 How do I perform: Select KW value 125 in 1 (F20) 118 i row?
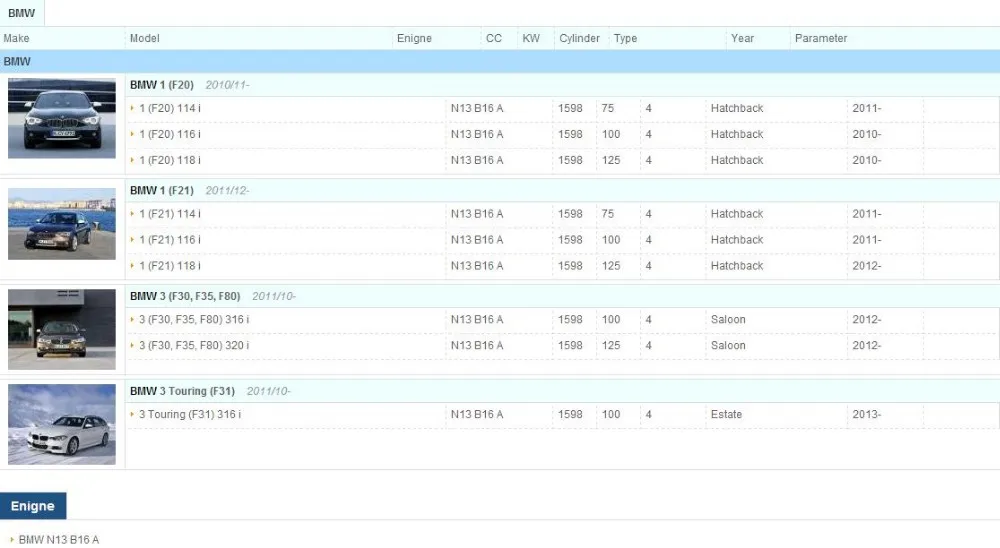point(611,160)
